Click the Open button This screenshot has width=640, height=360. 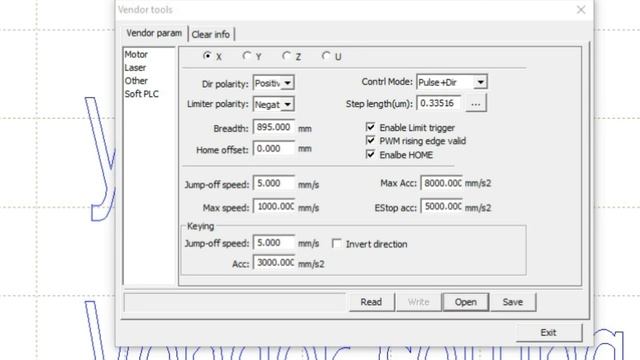(x=466, y=302)
